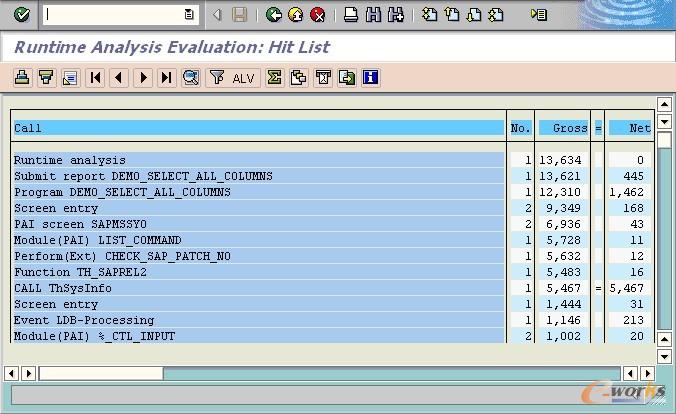The height and width of the screenshot is (414, 676).
Task: Click the ALV display button
Action: [x=233, y=77]
